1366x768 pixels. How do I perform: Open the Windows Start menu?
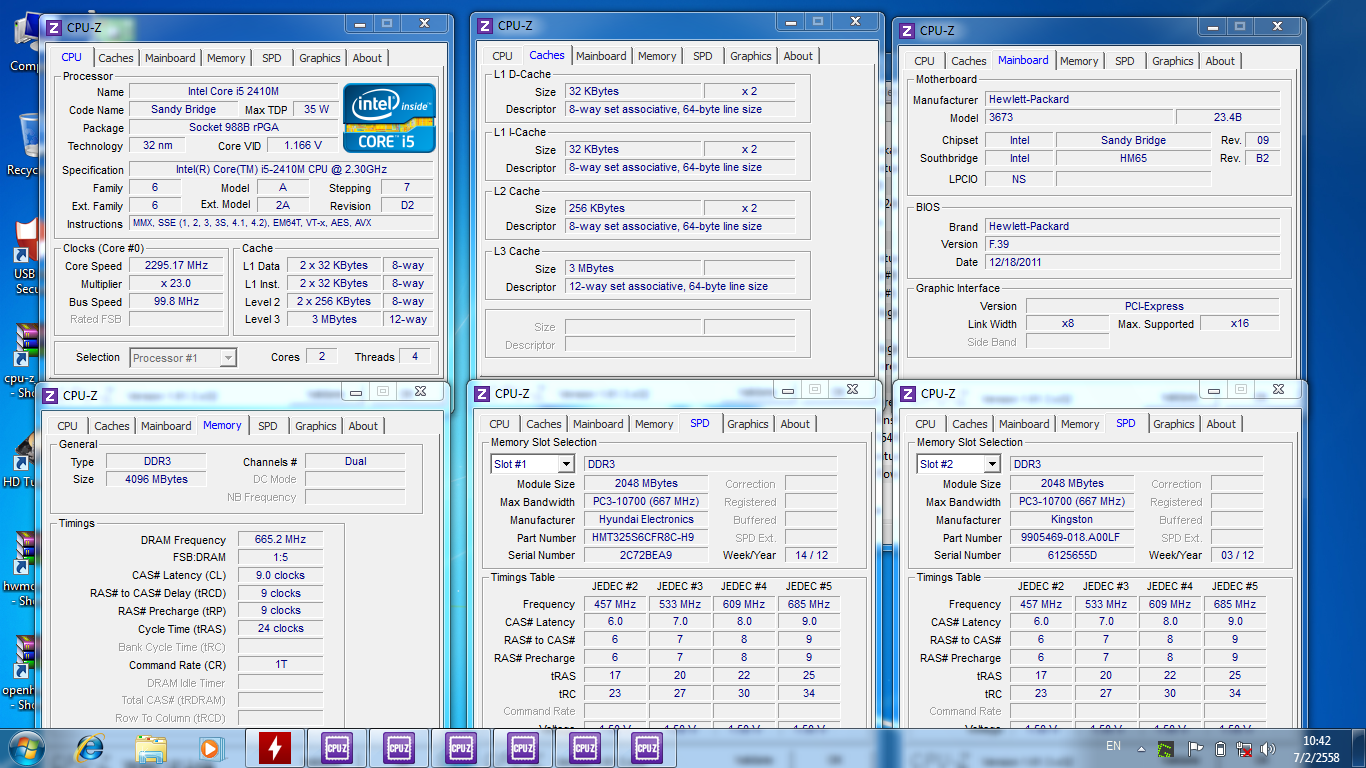25,747
